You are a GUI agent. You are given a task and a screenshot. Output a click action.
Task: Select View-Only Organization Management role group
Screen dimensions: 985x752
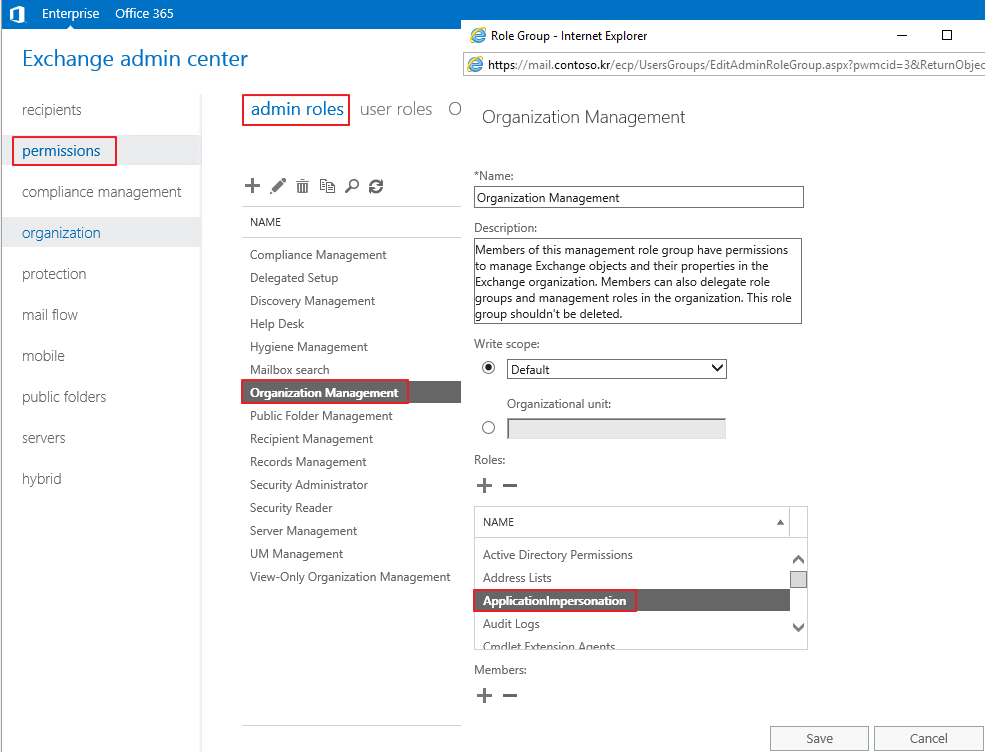350,577
